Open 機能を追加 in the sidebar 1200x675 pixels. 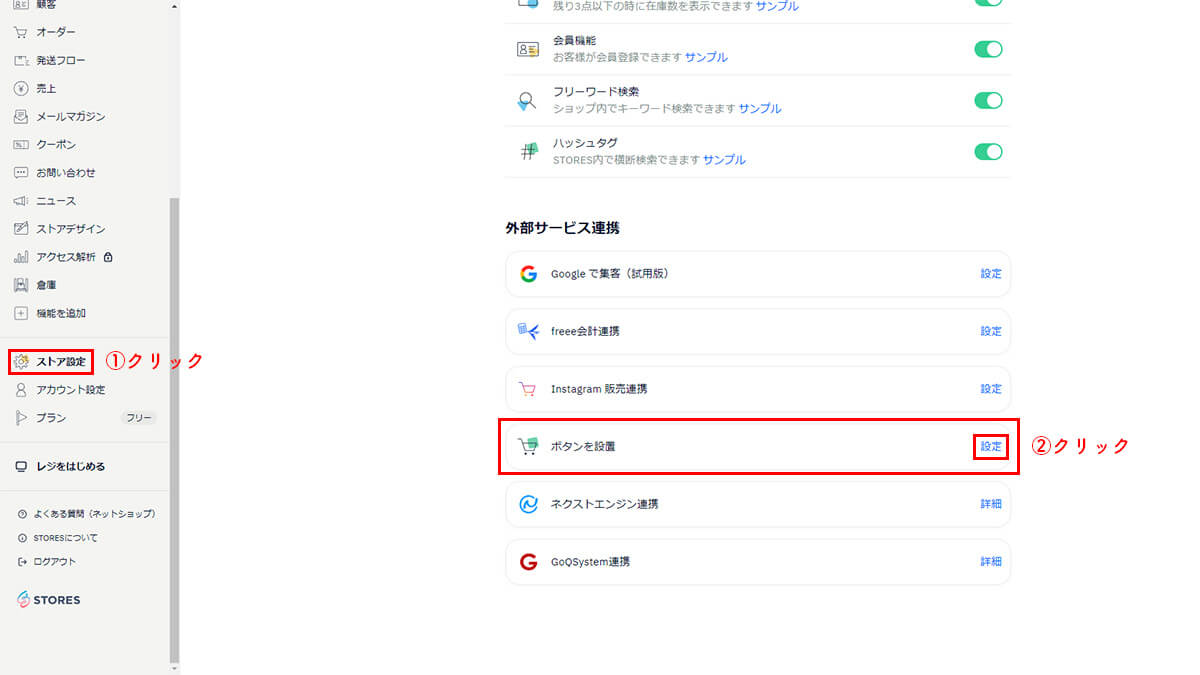[x=61, y=313]
